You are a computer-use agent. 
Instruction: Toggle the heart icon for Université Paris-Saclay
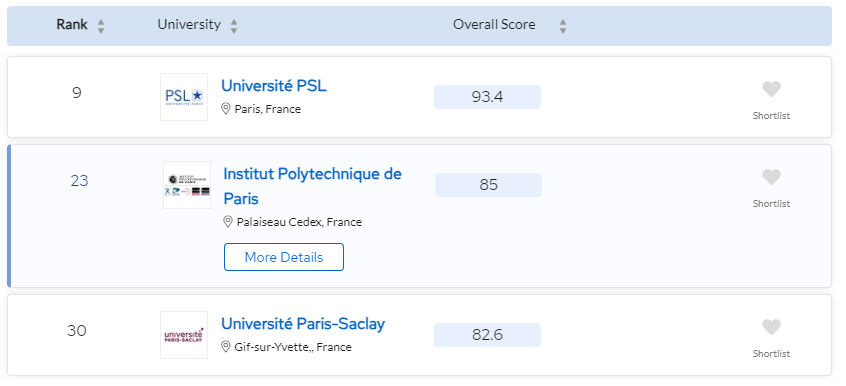click(x=771, y=328)
